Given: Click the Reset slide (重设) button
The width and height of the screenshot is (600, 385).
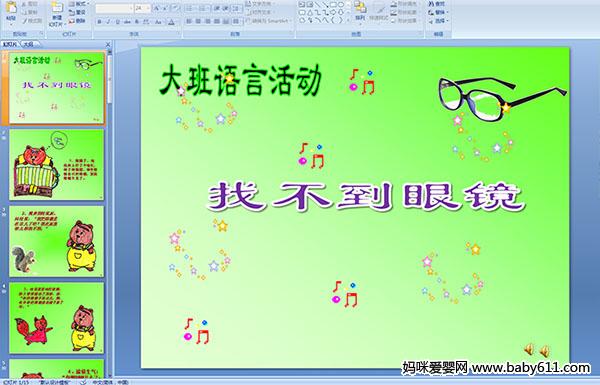Looking at the screenshot, I should 78,12.
